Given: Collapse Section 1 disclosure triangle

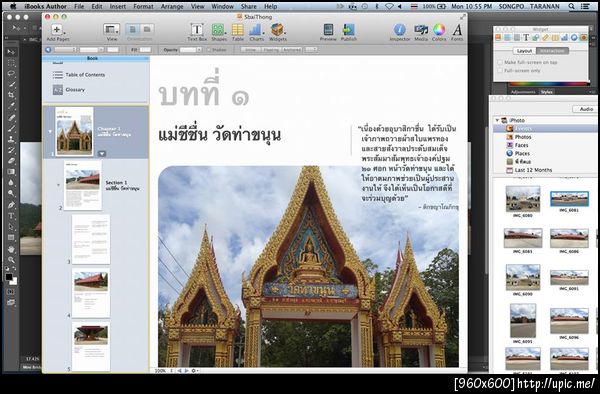Looking at the screenshot, I should [x=59, y=185].
